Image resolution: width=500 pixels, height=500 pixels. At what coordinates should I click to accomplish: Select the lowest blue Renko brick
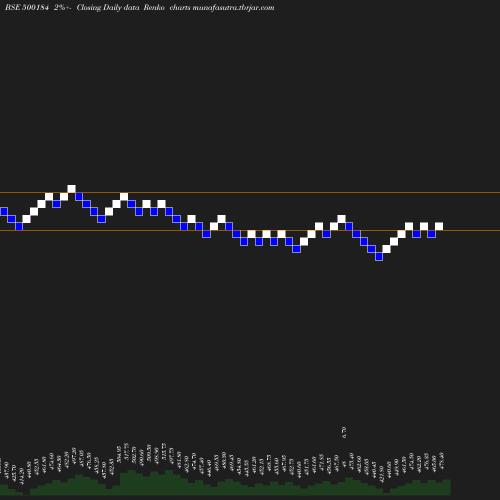coord(379,257)
